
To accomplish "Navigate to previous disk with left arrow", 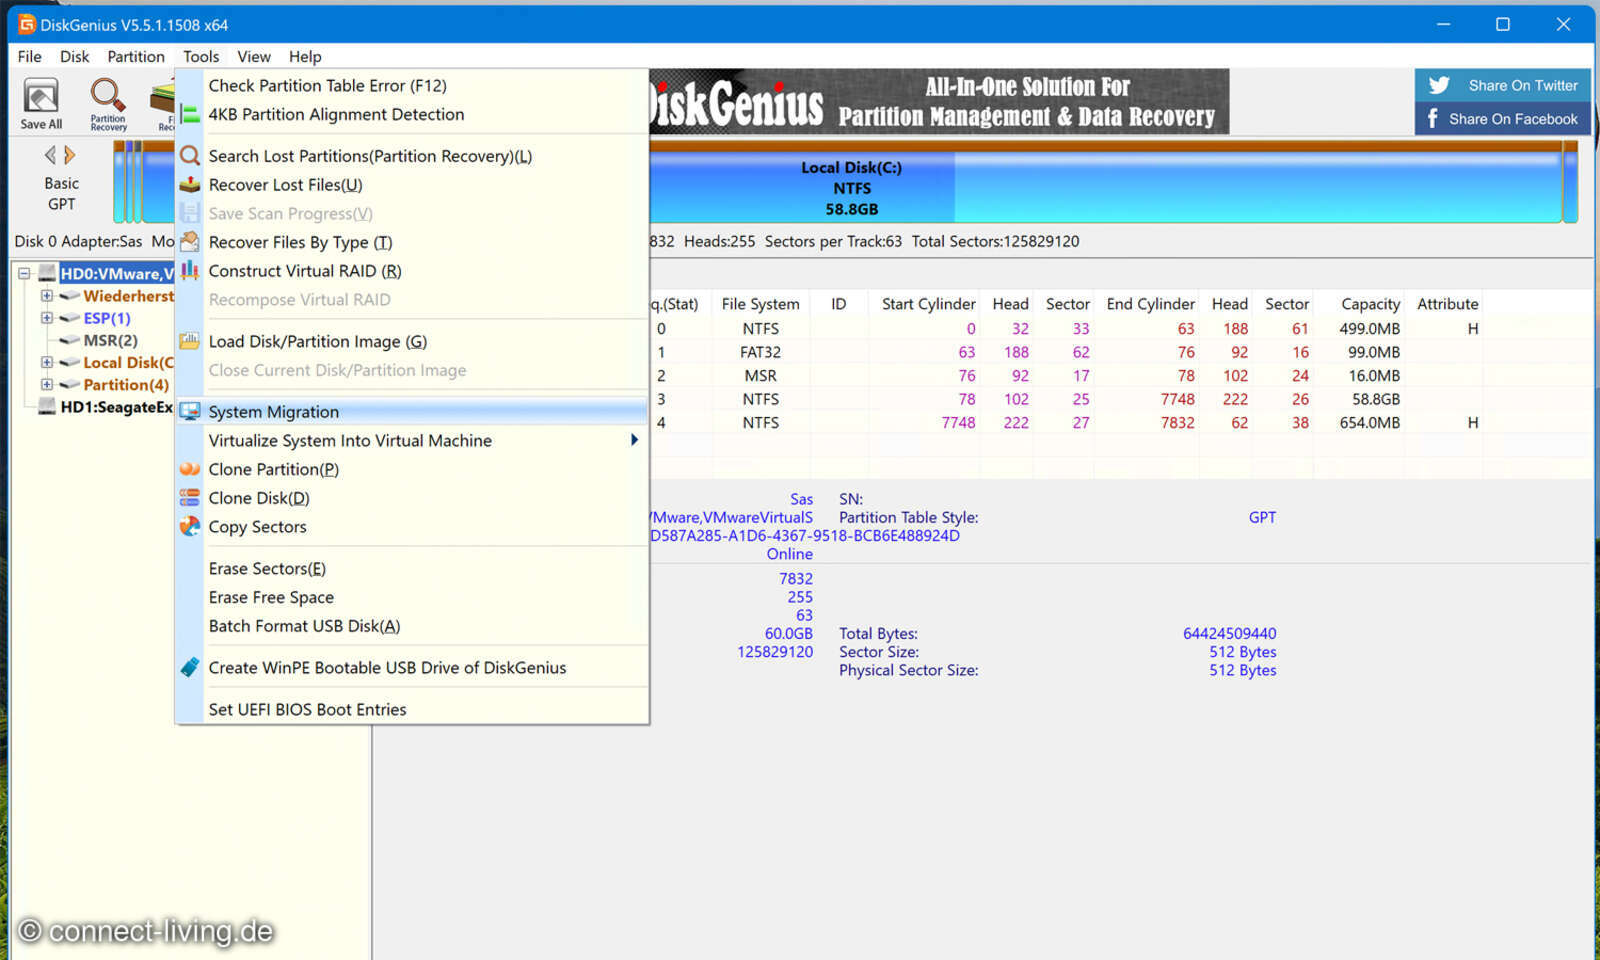I will click(50, 155).
